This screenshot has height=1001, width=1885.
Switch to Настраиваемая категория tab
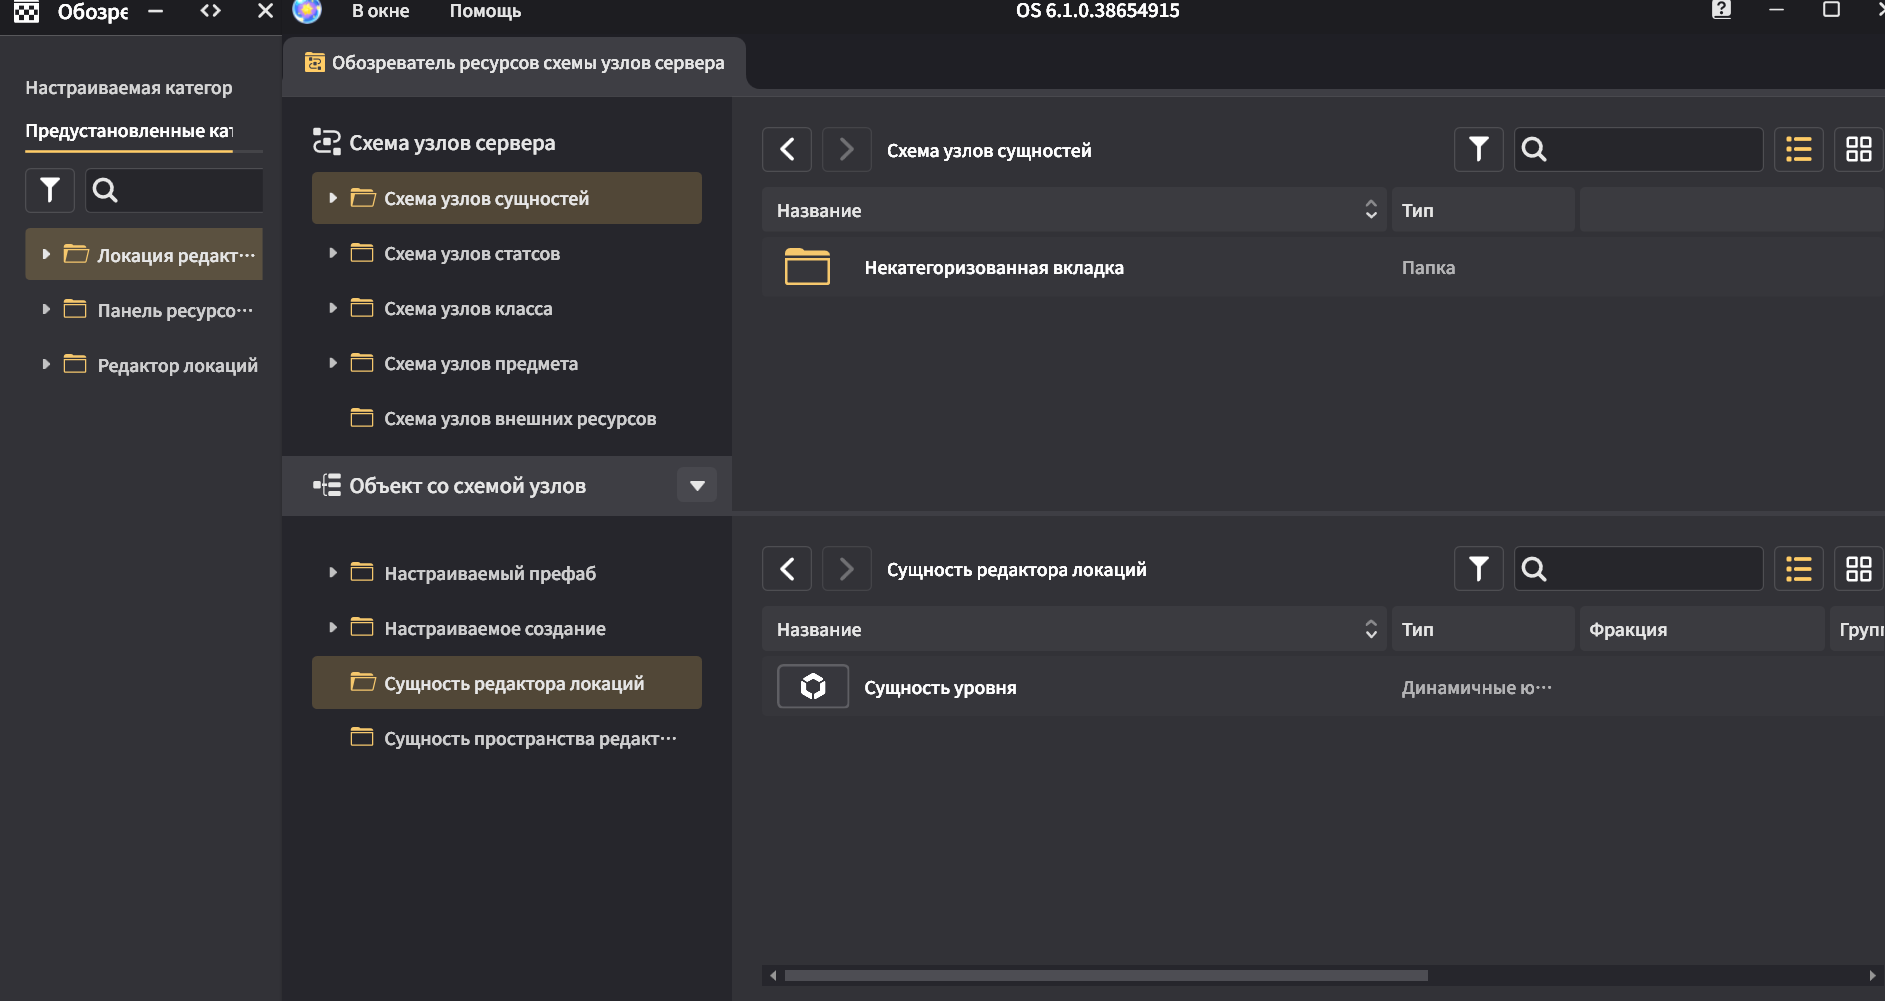(129, 88)
